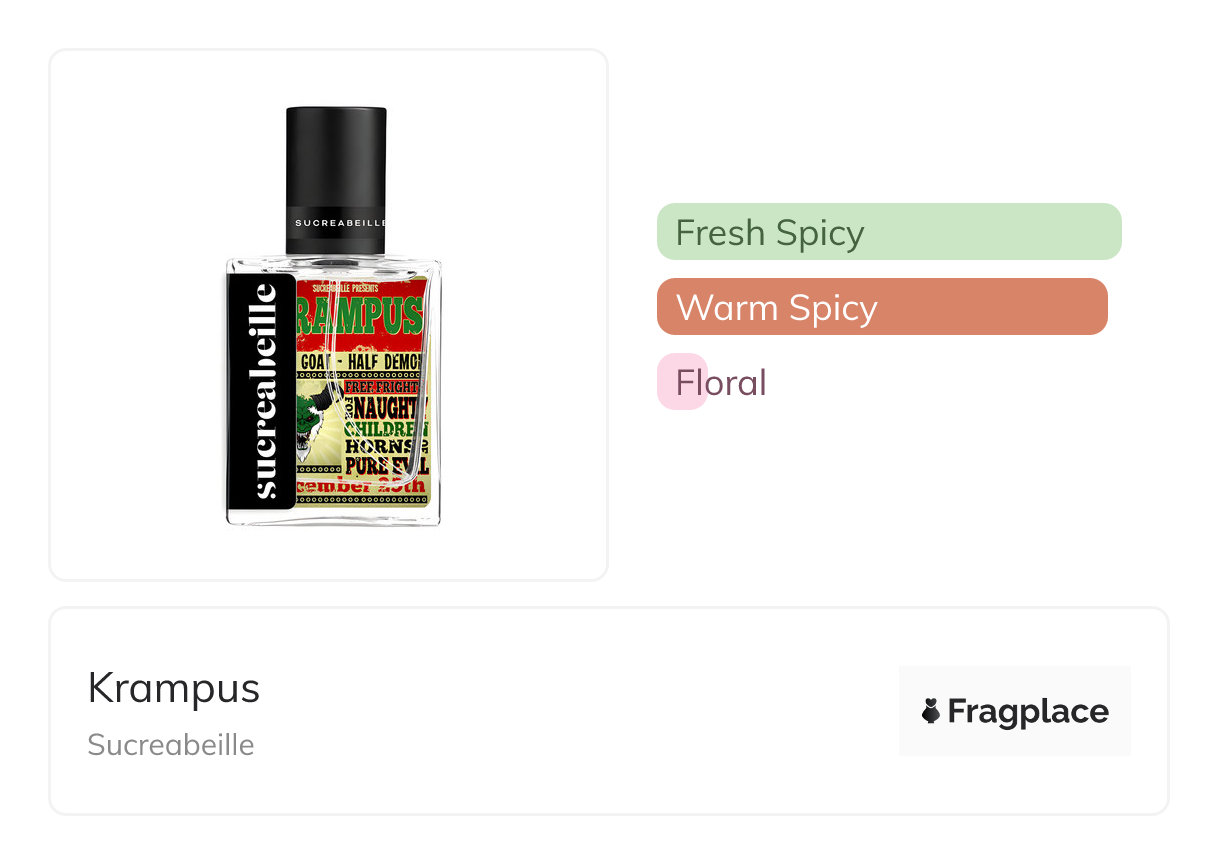1218x864 pixels.
Task: Click the vertical sucreabeille black side label
Action: point(263,391)
